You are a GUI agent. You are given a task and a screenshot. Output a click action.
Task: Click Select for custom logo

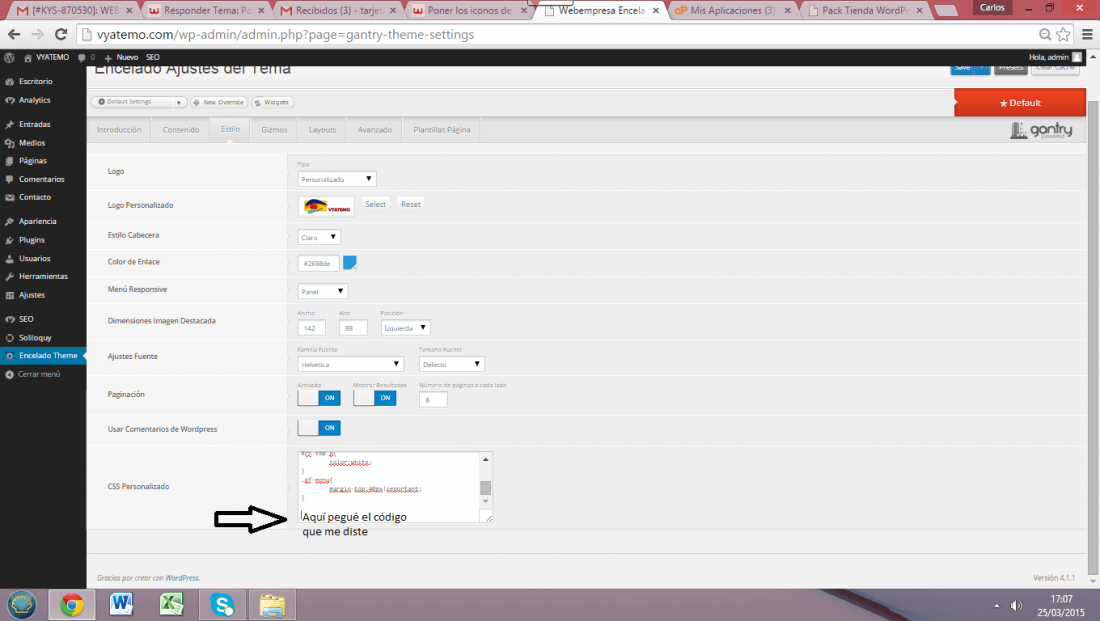tap(375, 204)
